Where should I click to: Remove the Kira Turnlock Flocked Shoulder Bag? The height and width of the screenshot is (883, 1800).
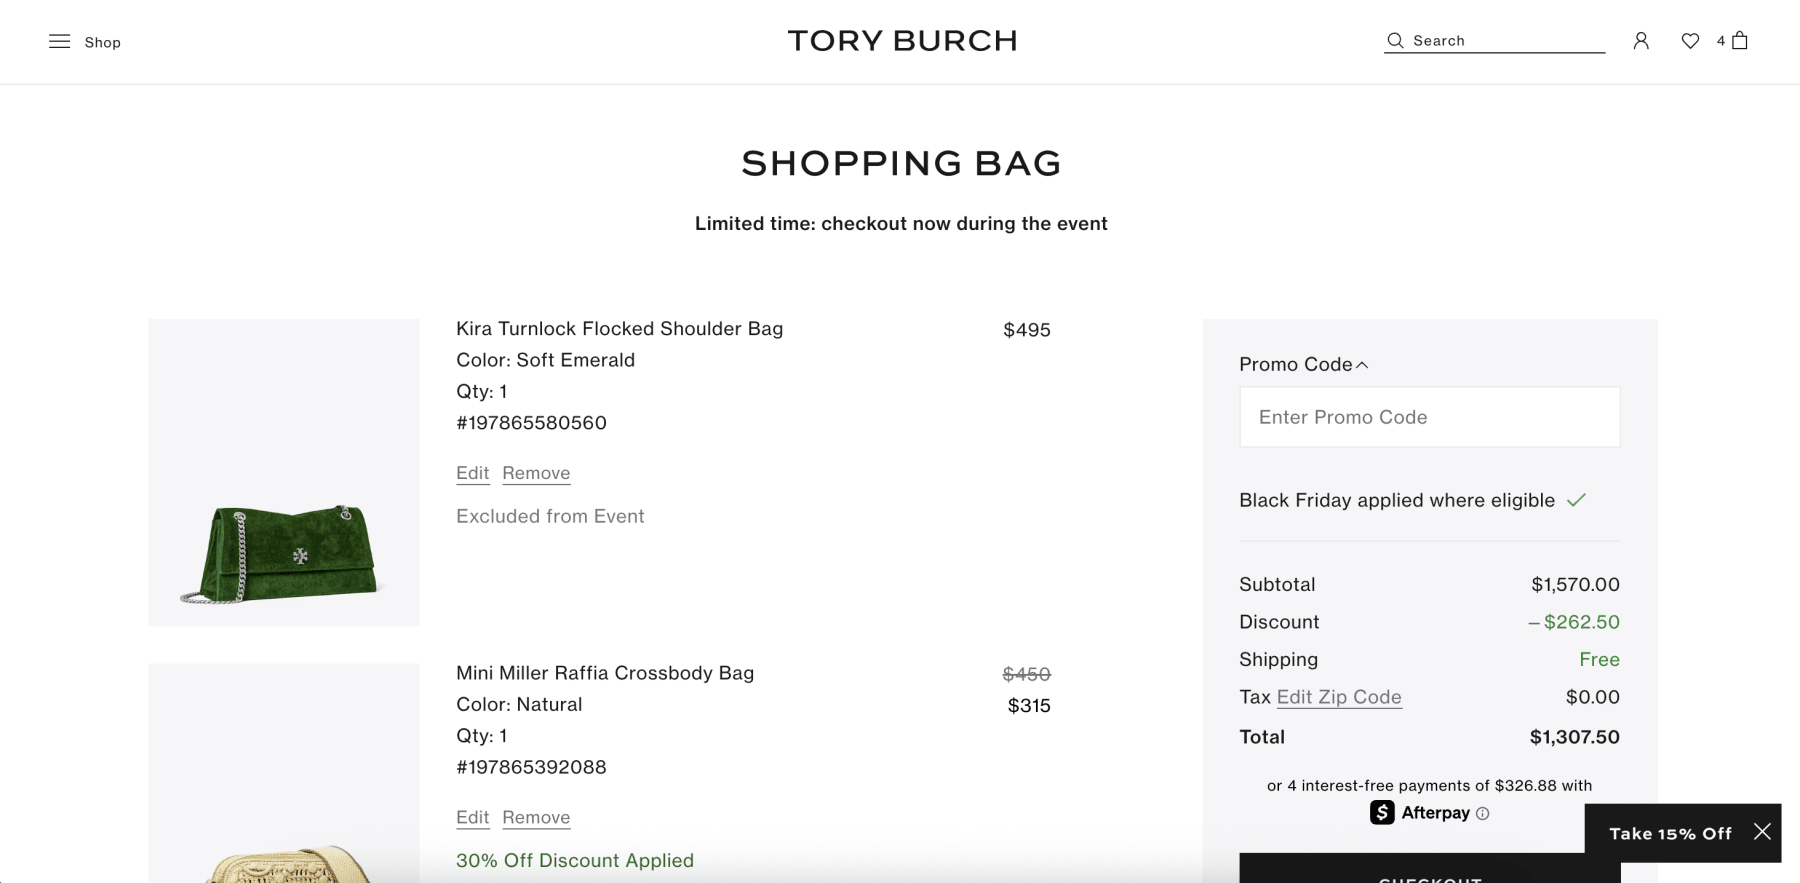536,472
